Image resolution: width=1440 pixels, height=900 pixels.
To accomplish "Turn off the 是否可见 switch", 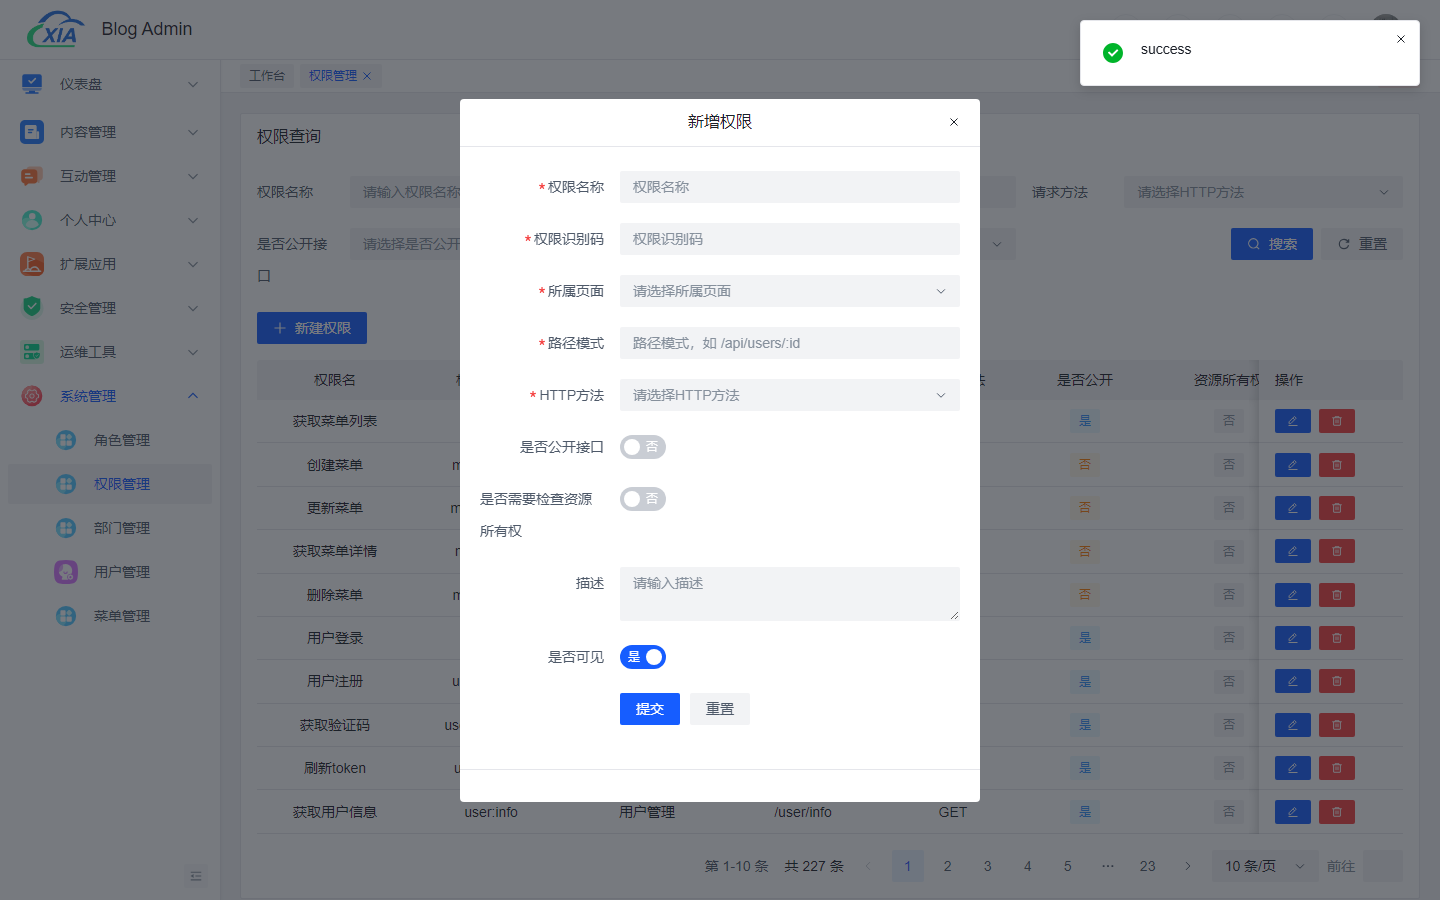I will click(x=643, y=657).
